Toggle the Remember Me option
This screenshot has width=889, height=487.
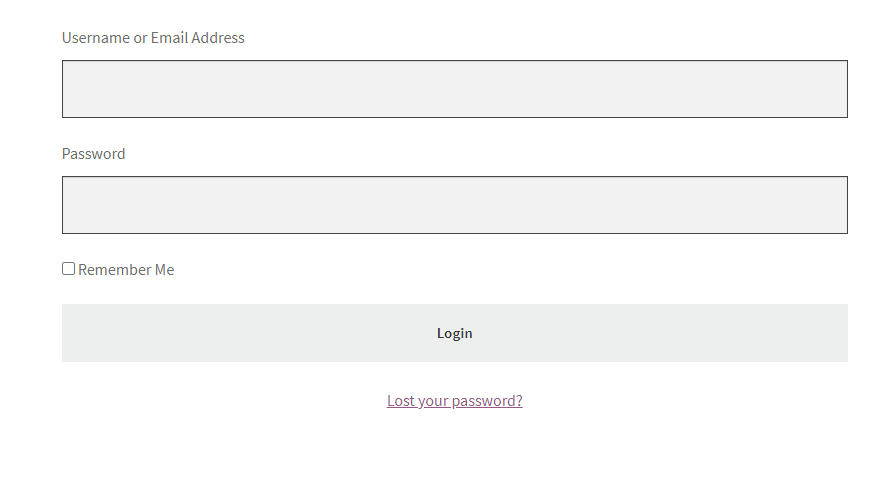click(69, 269)
